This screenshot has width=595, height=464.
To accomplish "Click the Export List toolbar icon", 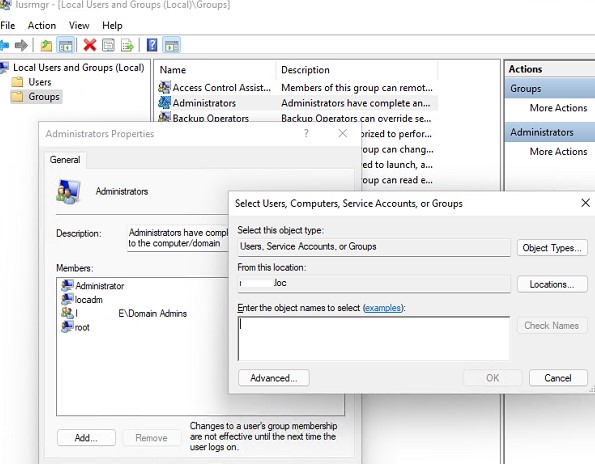I will point(127,46).
